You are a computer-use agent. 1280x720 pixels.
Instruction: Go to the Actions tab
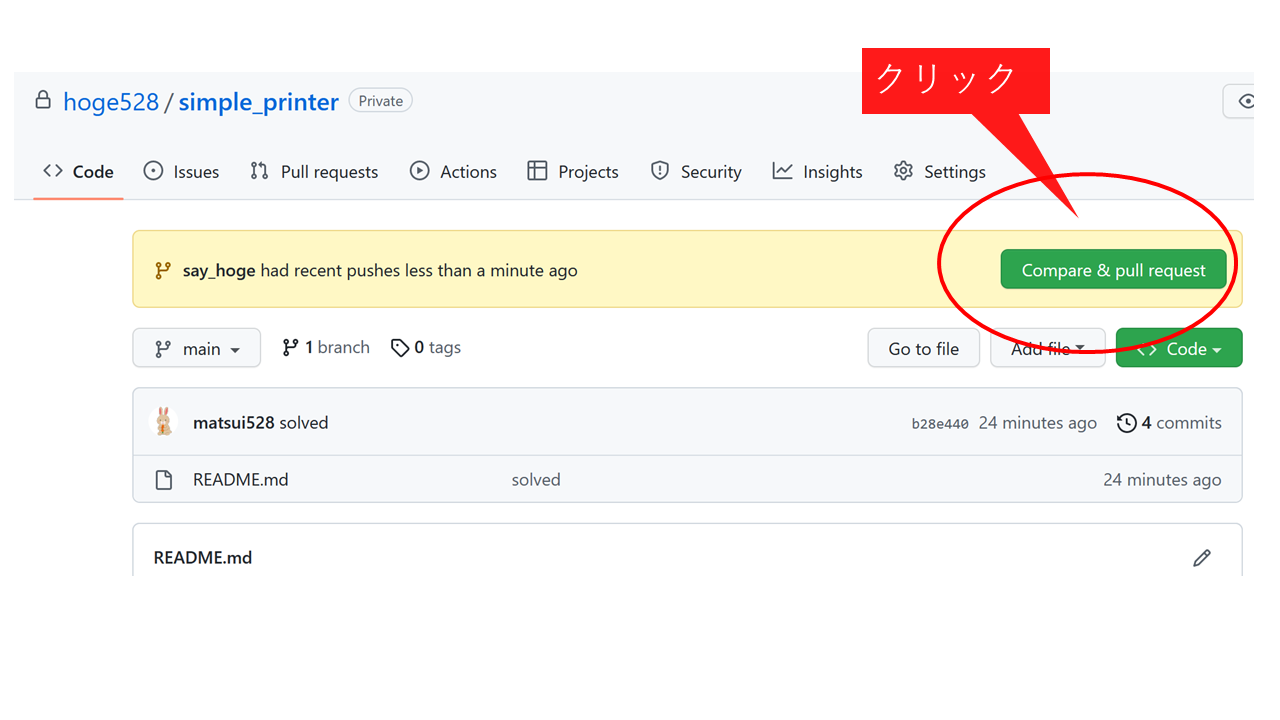pyautogui.click(x=453, y=172)
